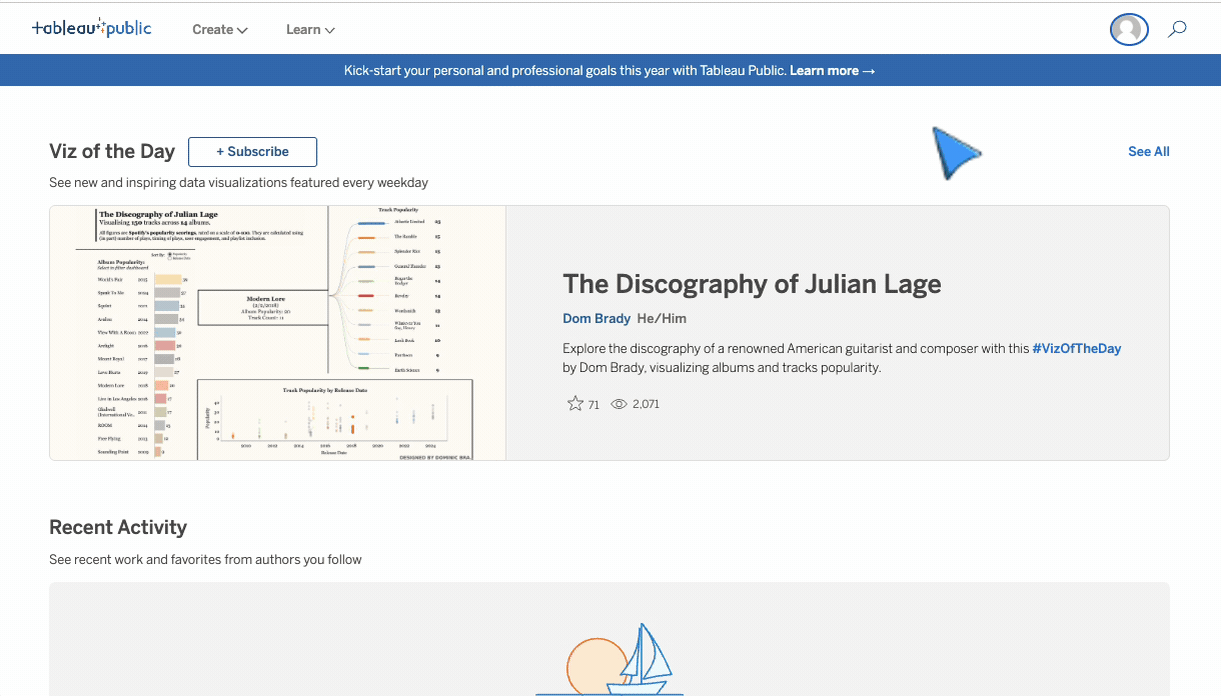Click the Viz of the Day heading

click(x=112, y=152)
